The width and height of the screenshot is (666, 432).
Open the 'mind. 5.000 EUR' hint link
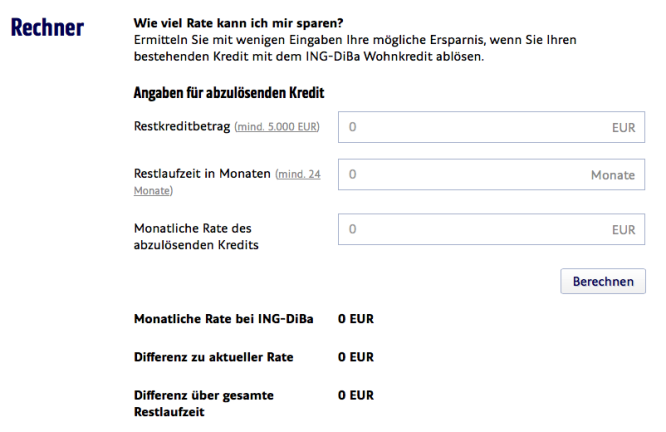[277, 127]
